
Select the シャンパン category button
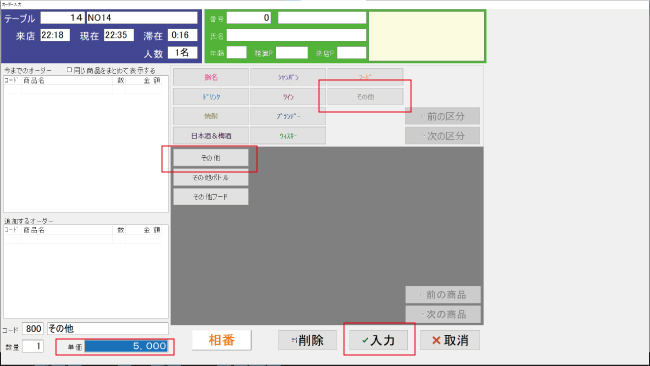(288, 77)
